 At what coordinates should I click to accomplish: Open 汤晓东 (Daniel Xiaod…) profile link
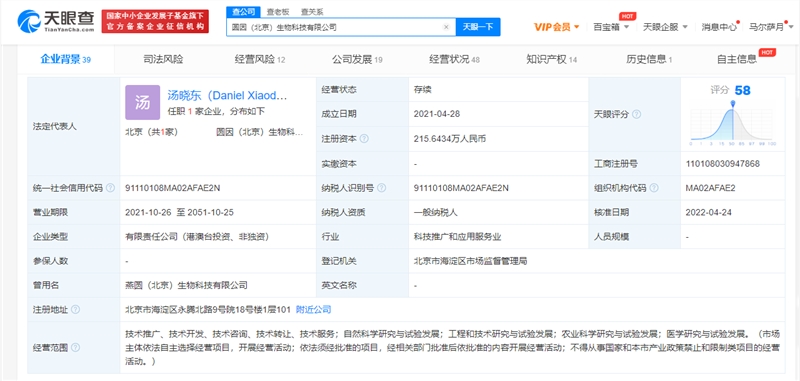point(227,95)
